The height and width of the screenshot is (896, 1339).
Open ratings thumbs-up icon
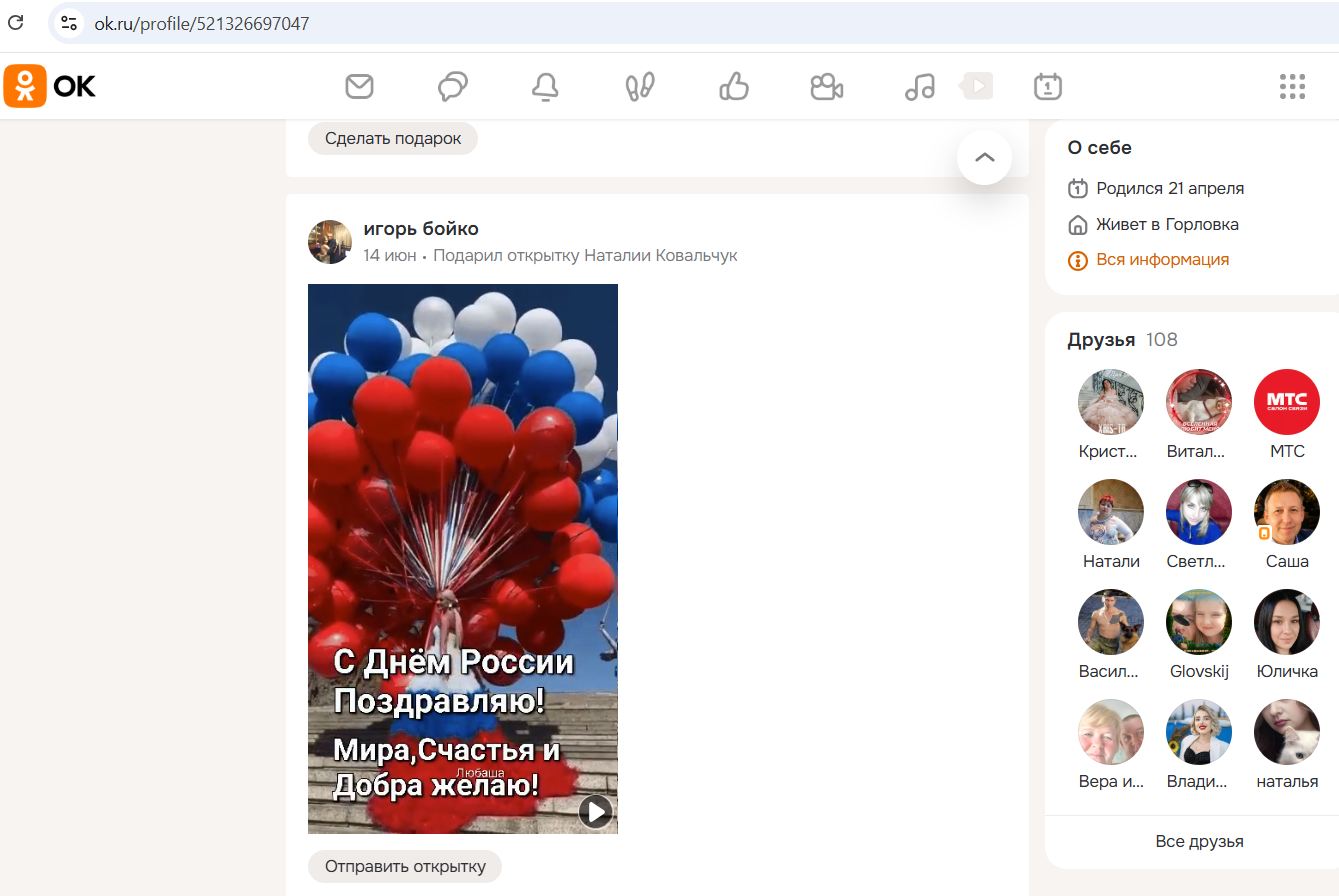click(x=734, y=87)
